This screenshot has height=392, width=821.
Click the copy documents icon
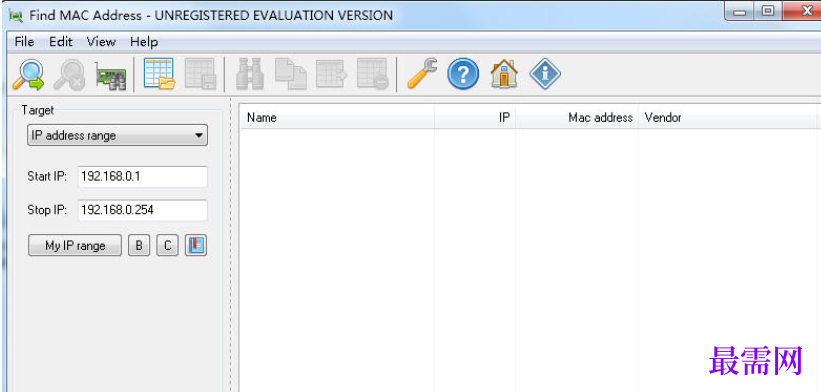click(x=291, y=74)
